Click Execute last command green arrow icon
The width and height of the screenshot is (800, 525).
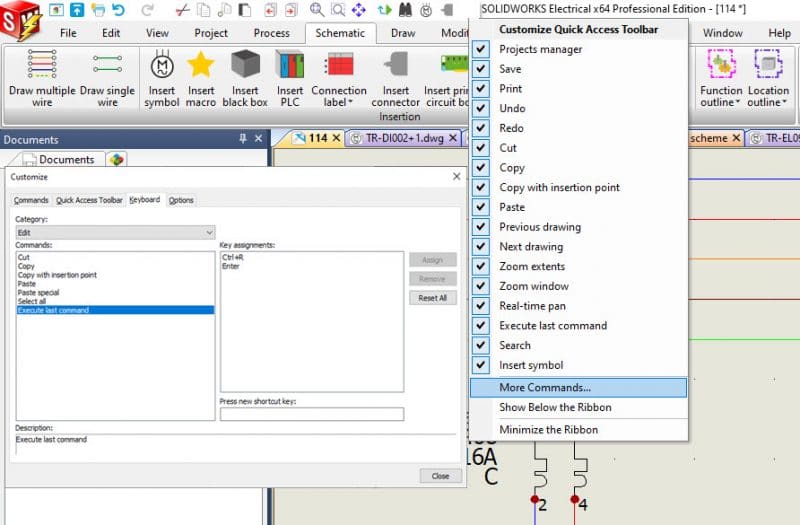click(384, 9)
